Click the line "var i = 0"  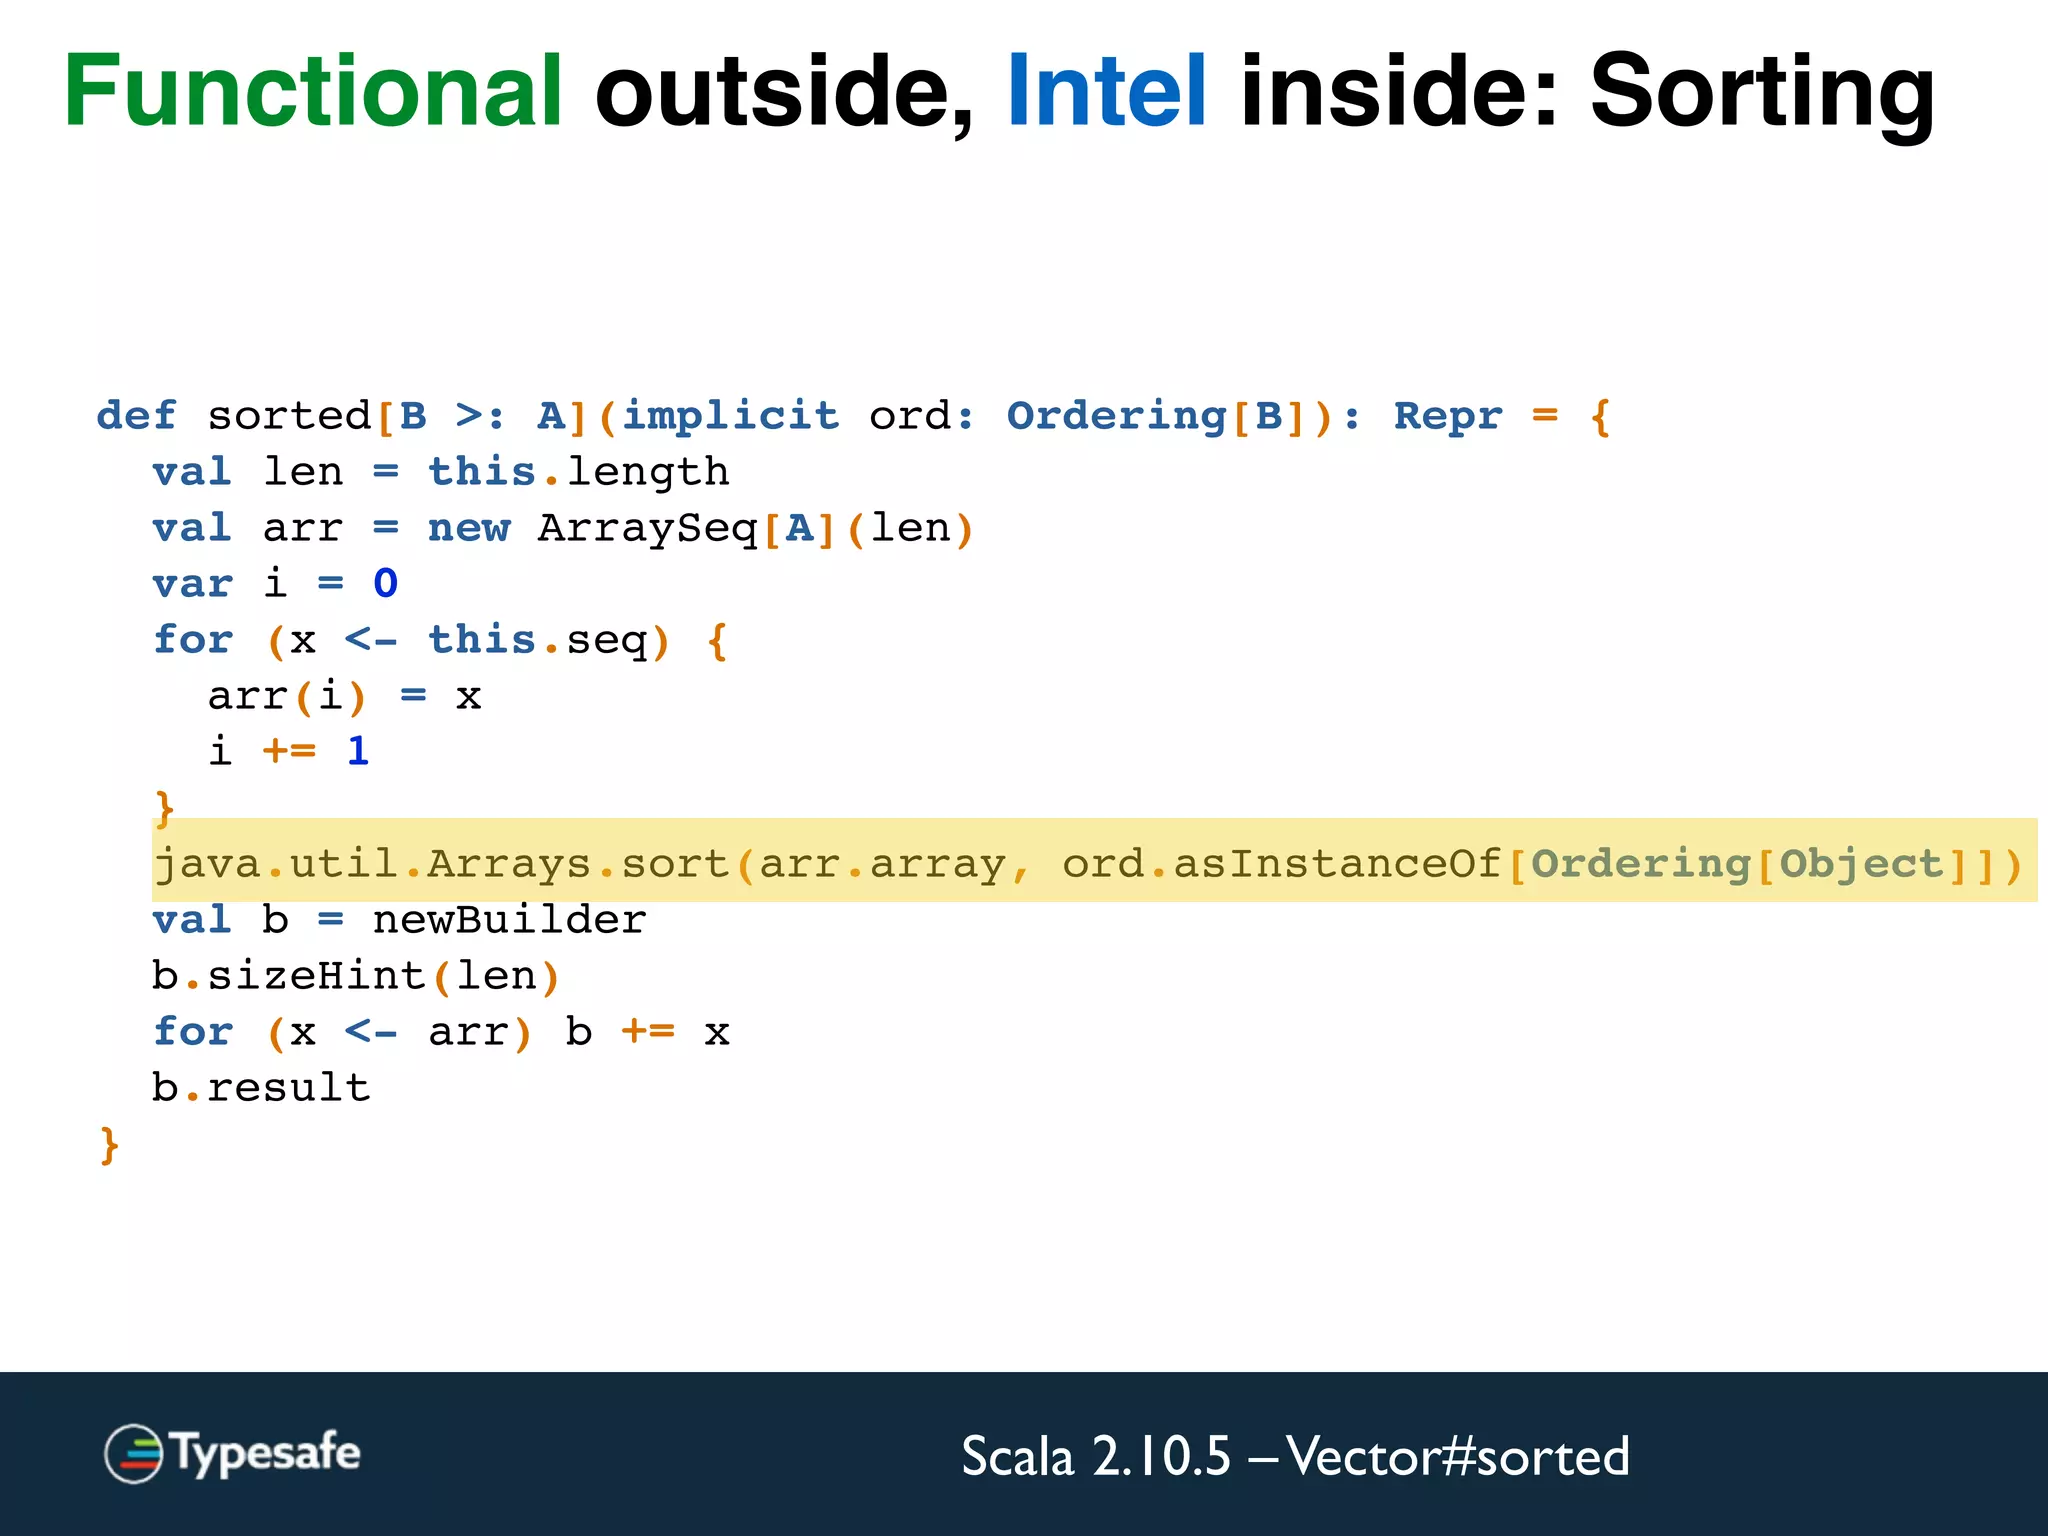pyautogui.click(x=275, y=583)
